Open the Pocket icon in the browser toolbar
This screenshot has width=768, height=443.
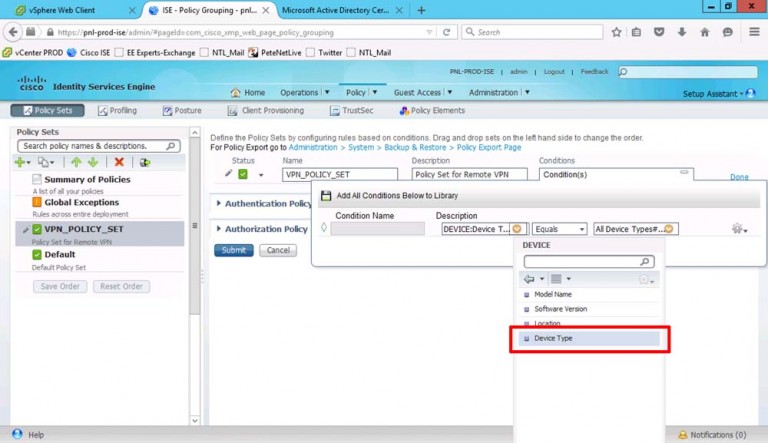(x=659, y=32)
